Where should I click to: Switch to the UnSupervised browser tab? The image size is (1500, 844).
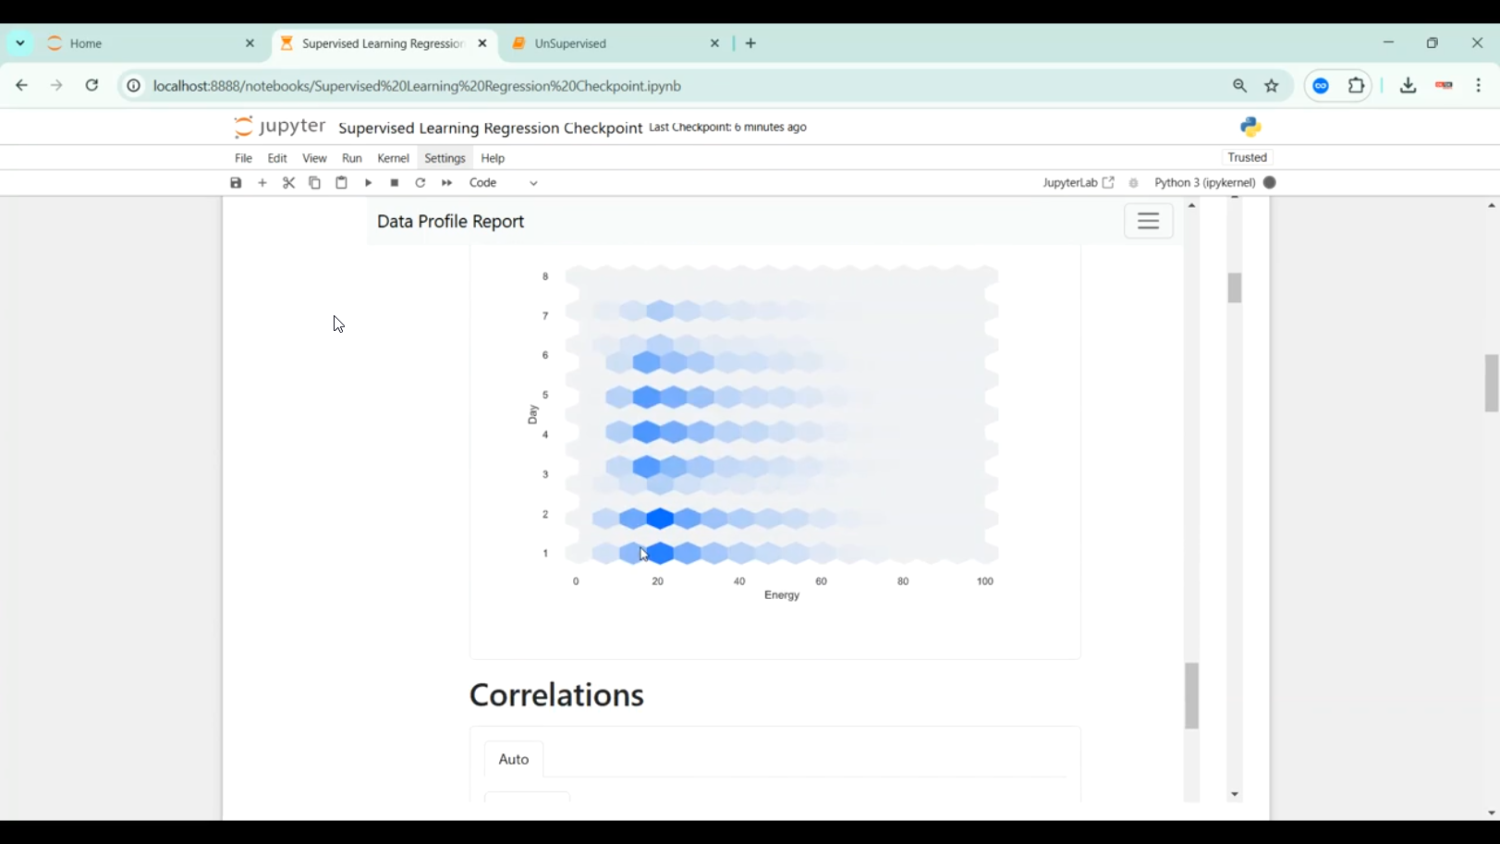pyautogui.click(x=615, y=43)
